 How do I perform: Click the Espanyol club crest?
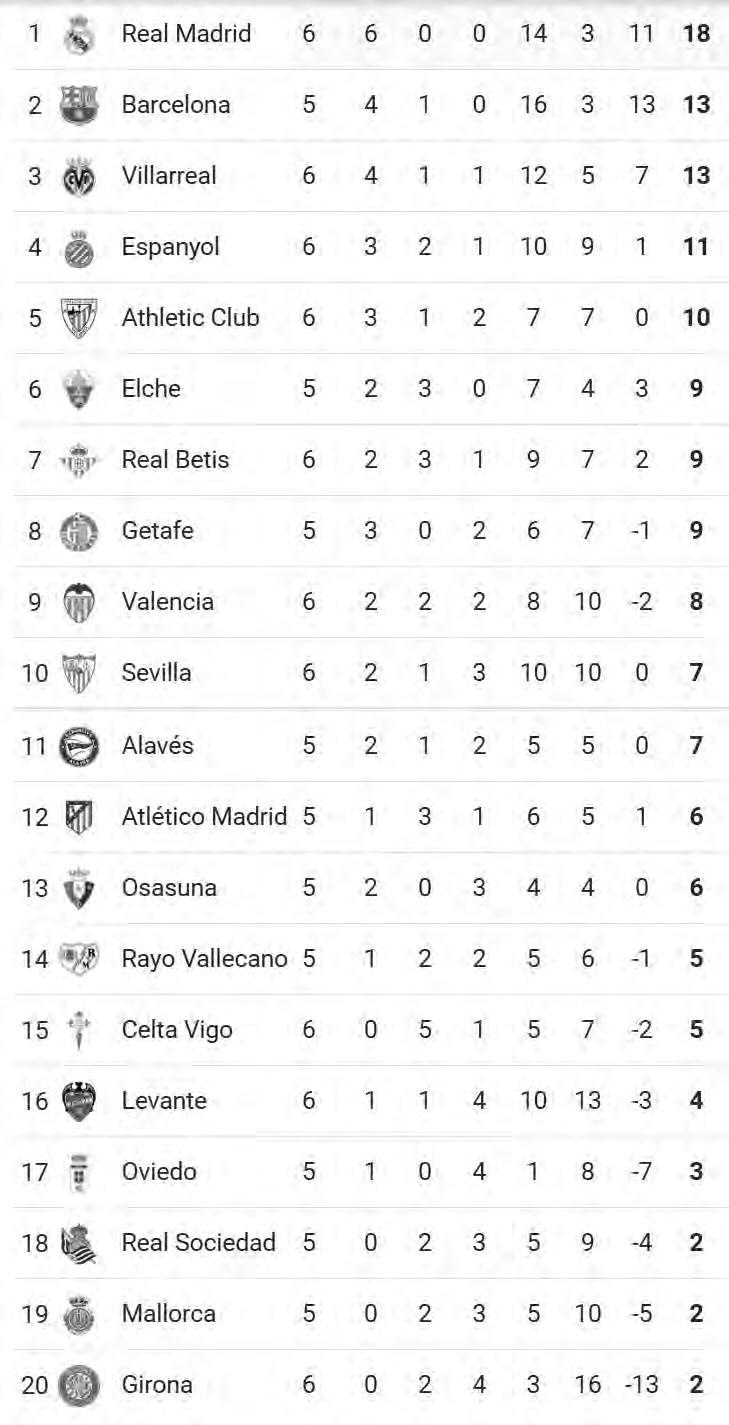(x=78, y=248)
